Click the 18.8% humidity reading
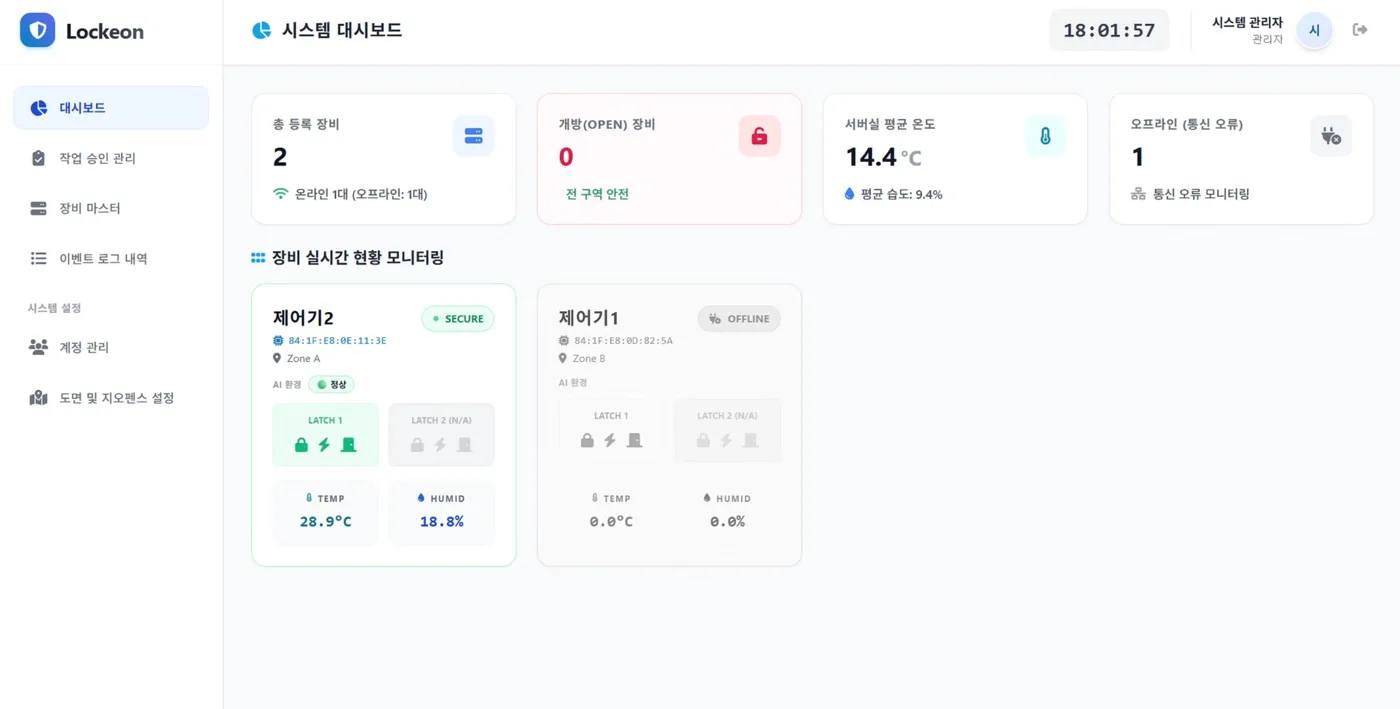 tap(441, 521)
